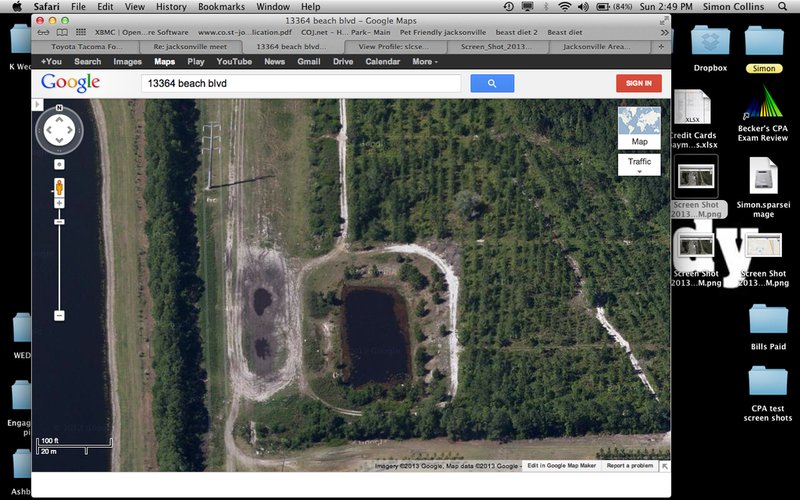Pan the map north with the up arrow
The width and height of the screenshot is (800, 500).
click(x=59, y=120)
